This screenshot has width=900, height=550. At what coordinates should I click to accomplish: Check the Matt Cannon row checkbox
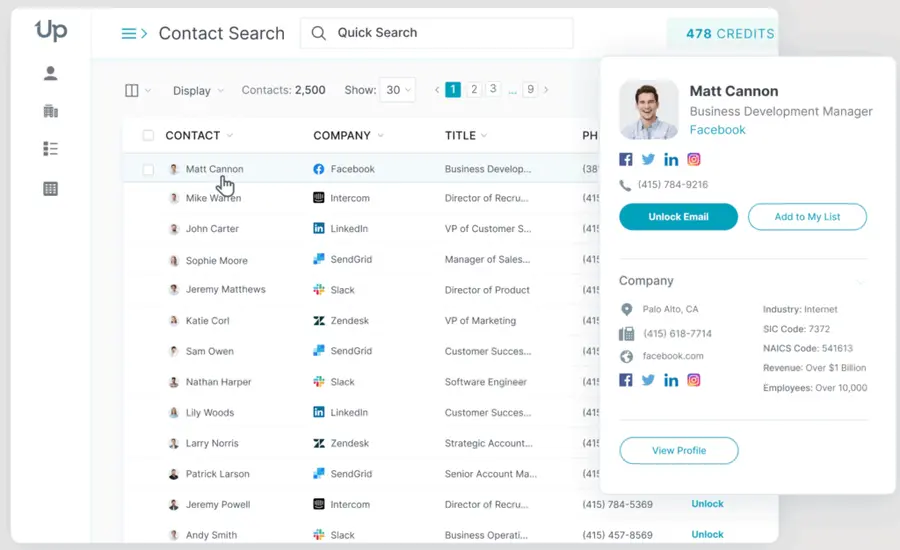point(148,169)
